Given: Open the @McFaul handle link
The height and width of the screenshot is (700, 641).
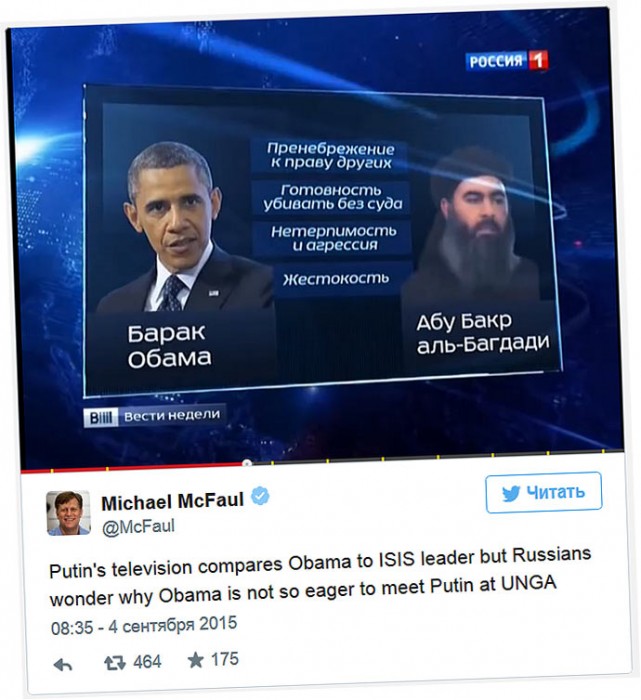Looking at the screenshot, I should coord(138,527).
